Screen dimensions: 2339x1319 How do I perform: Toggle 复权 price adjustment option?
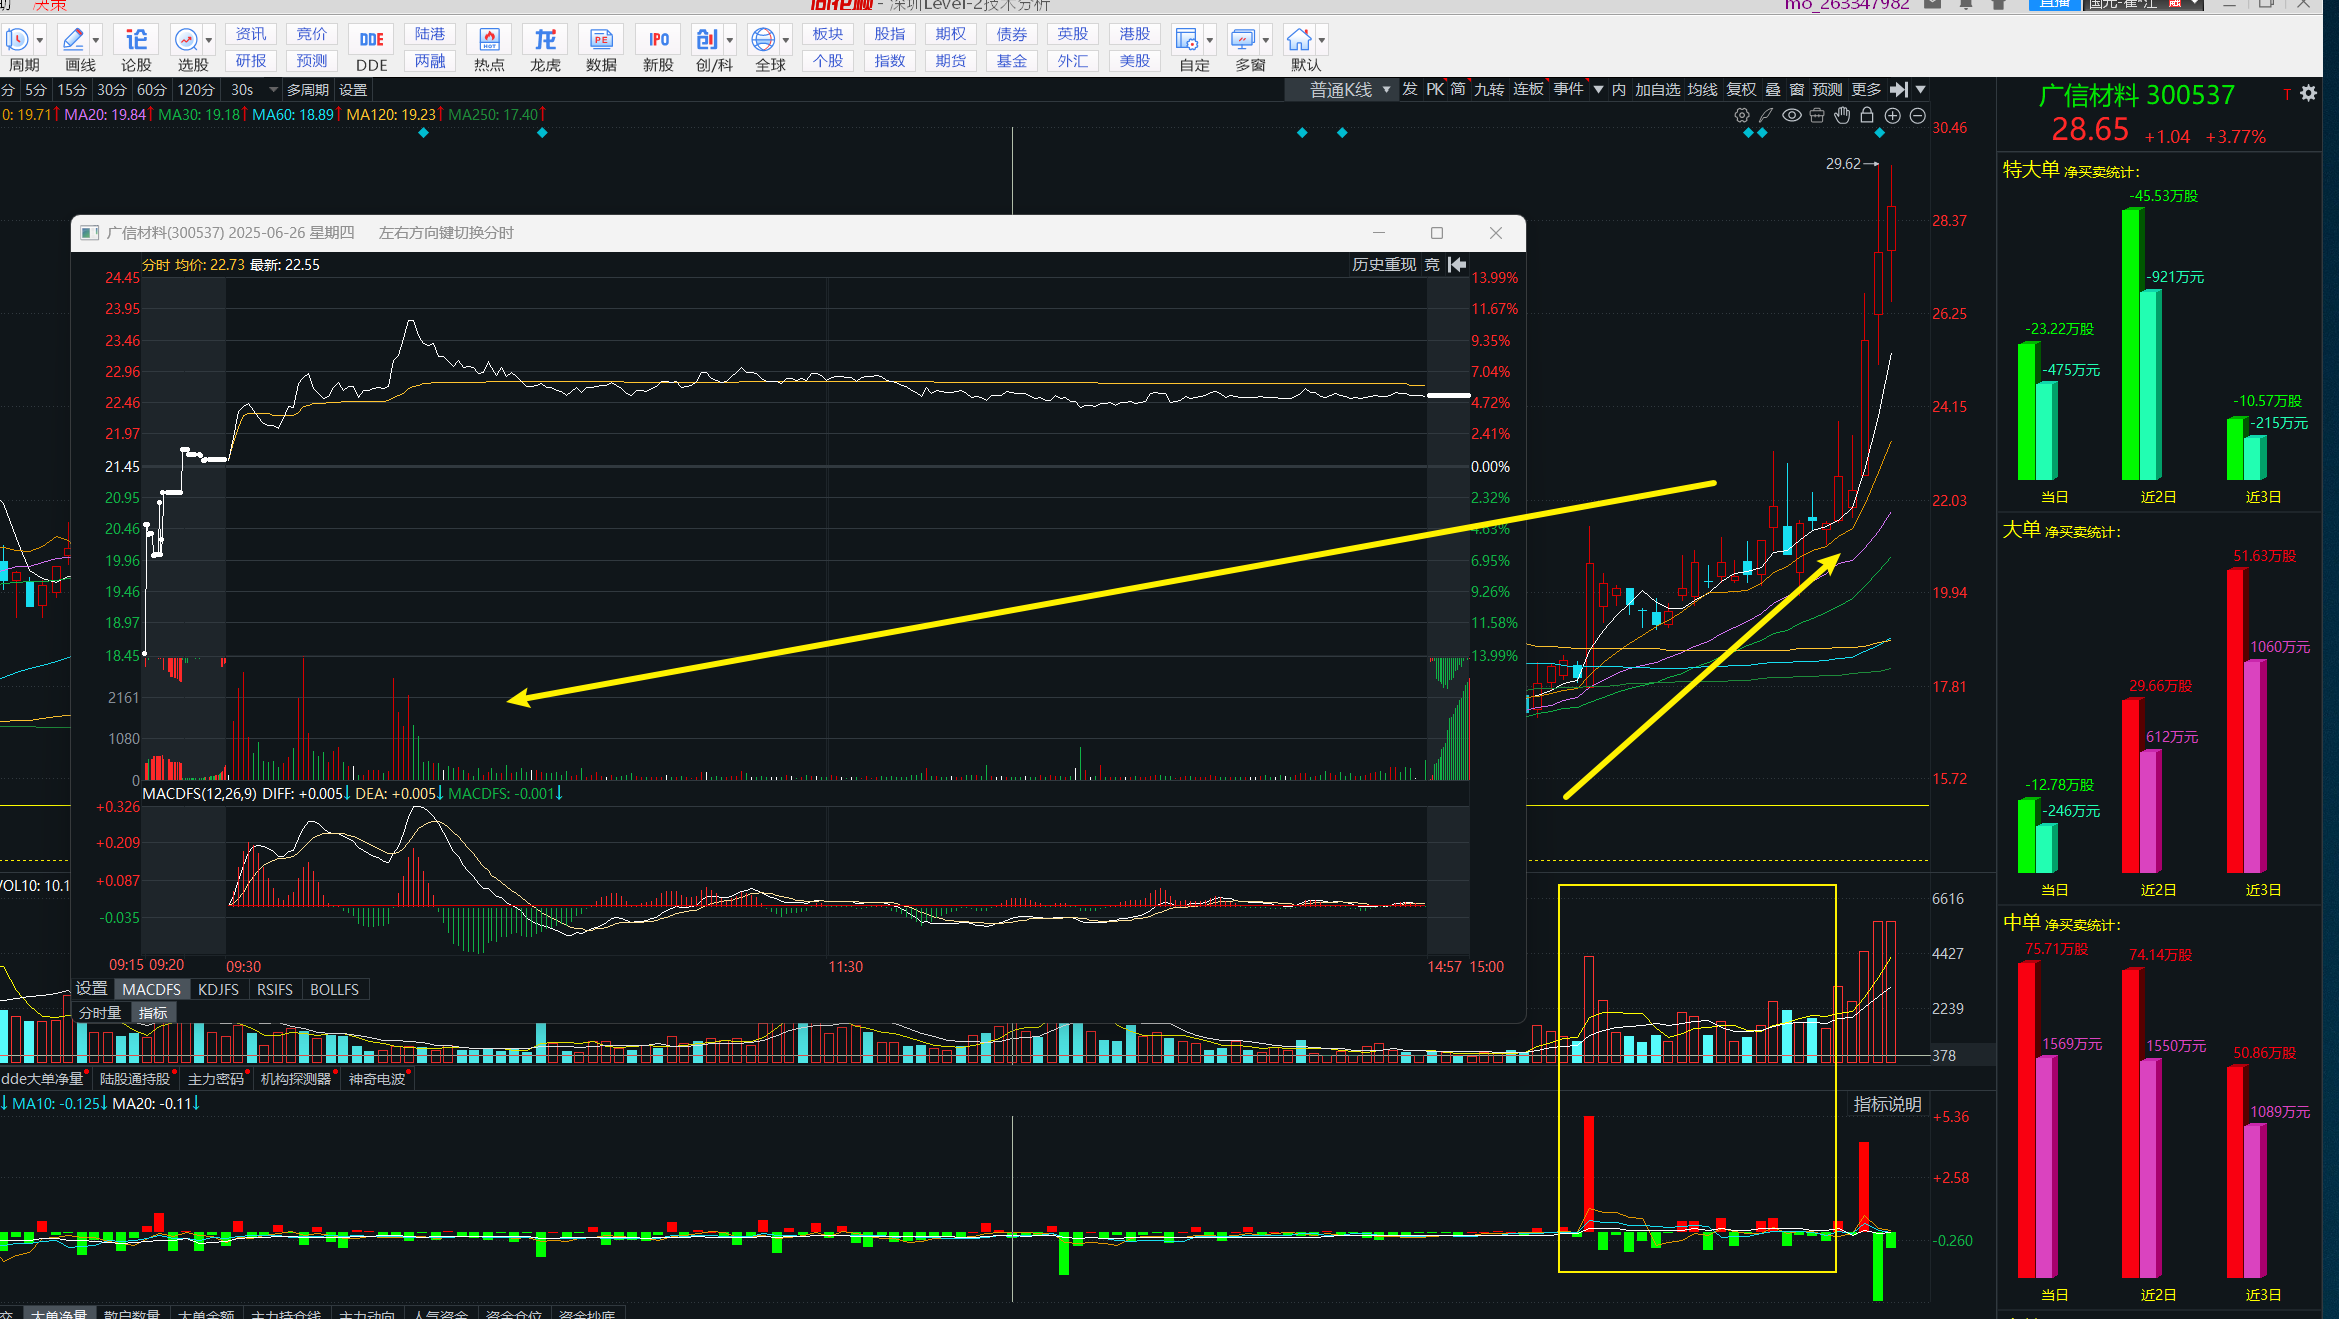(1741, 89)
